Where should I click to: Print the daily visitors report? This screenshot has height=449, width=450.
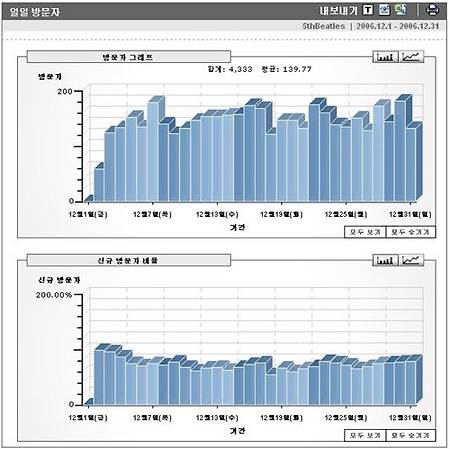(x=432, y=10)
